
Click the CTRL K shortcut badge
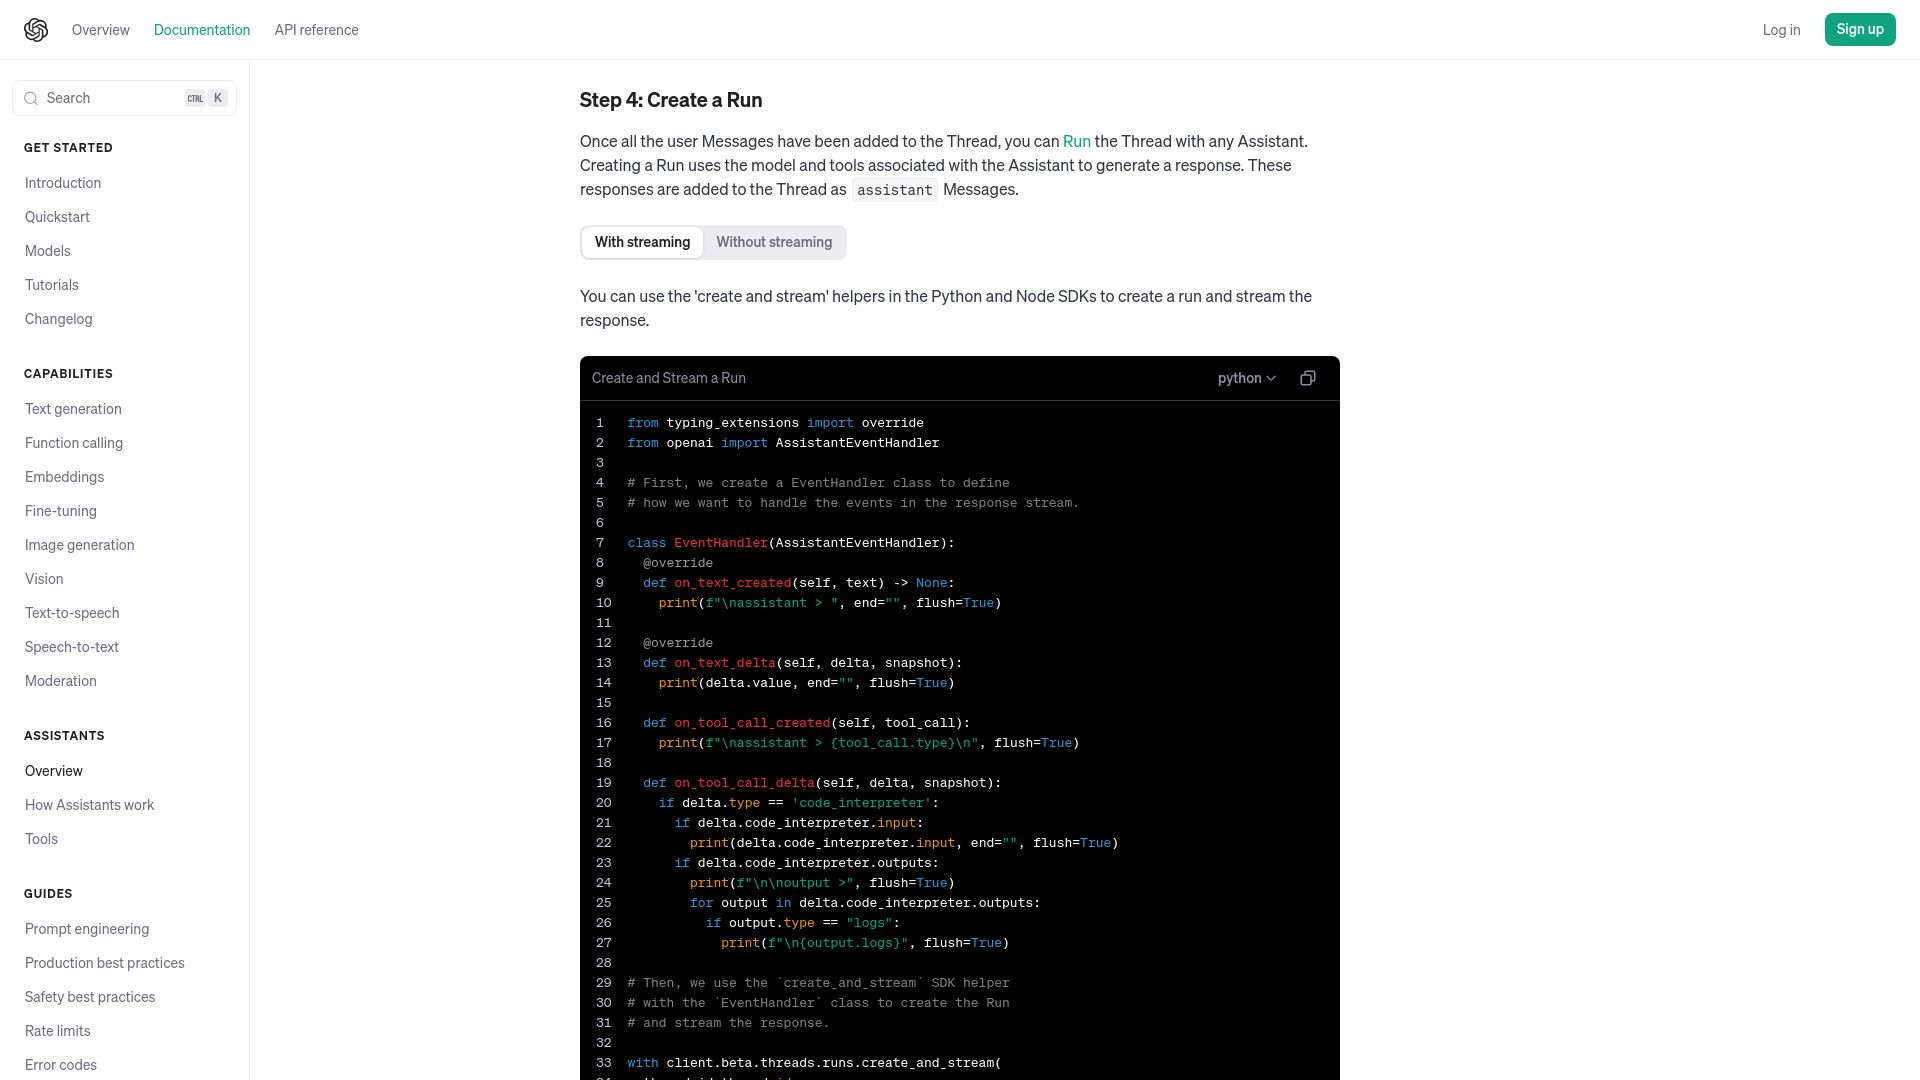(x=206, y=98)
